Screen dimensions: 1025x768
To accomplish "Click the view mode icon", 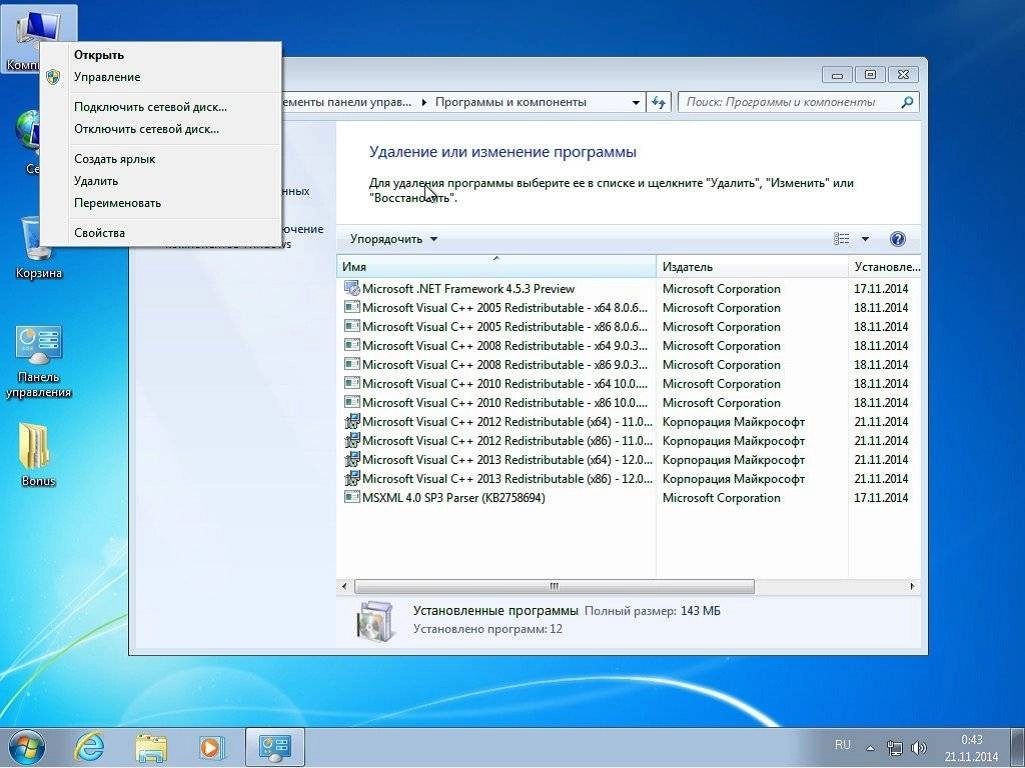I will coord(841,239).
